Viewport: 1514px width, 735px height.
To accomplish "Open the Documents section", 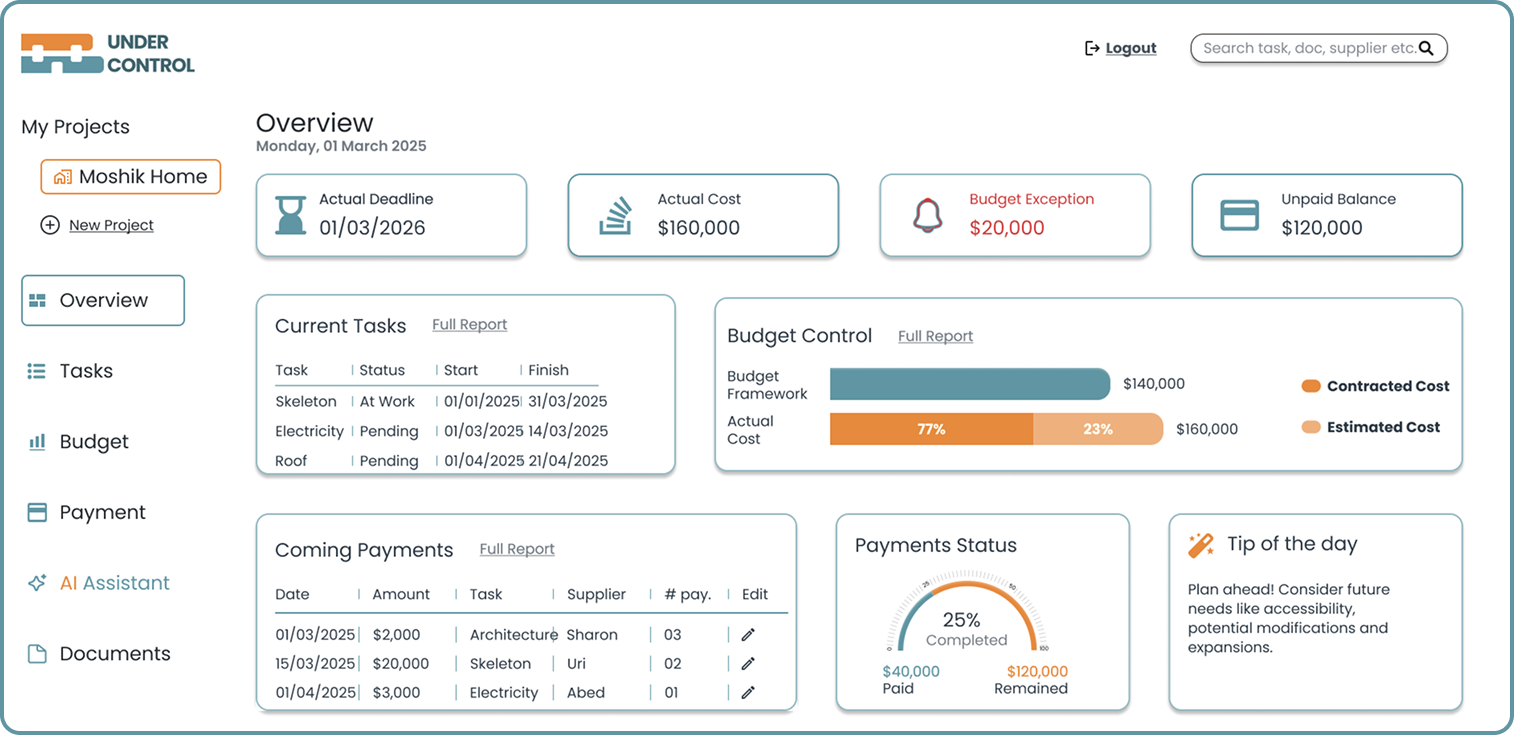I will click(x=114, y=654).
